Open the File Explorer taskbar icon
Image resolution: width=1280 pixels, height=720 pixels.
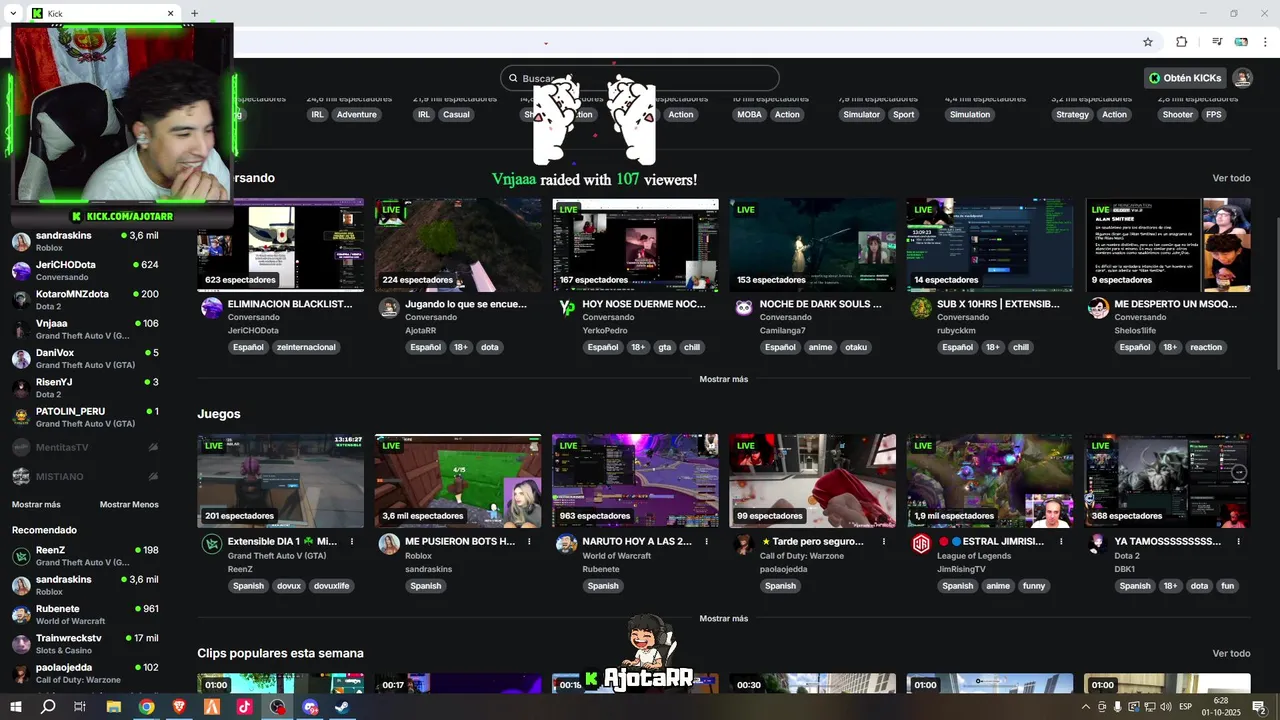point(114,707)
